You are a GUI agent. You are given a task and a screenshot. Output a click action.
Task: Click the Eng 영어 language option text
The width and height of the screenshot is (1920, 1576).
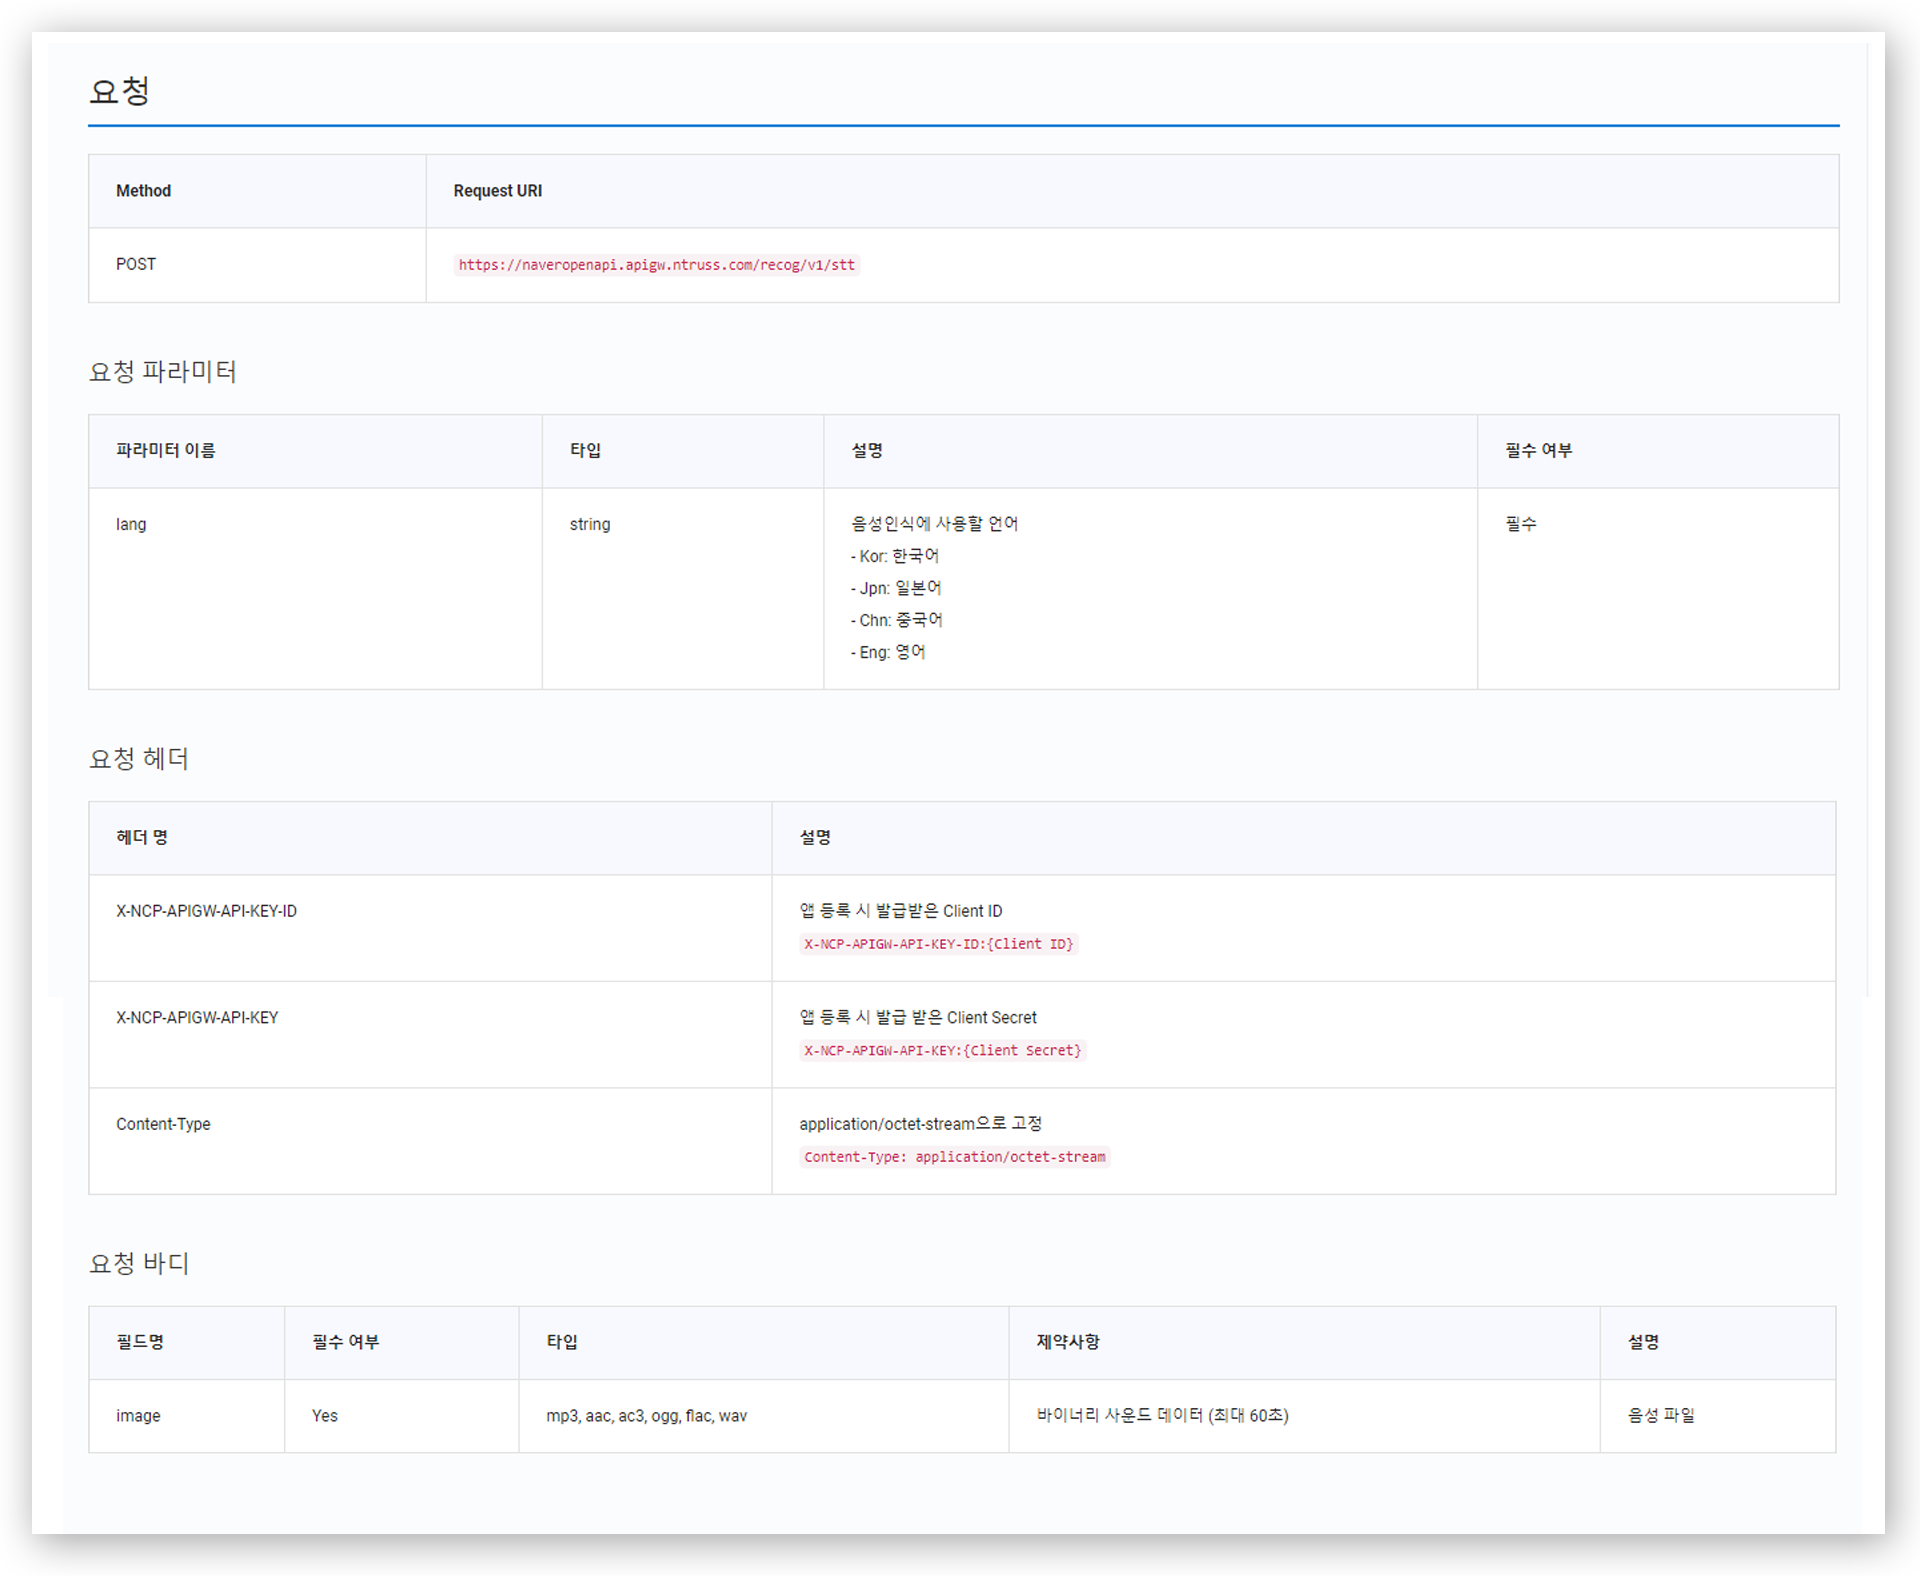[888, 652]
